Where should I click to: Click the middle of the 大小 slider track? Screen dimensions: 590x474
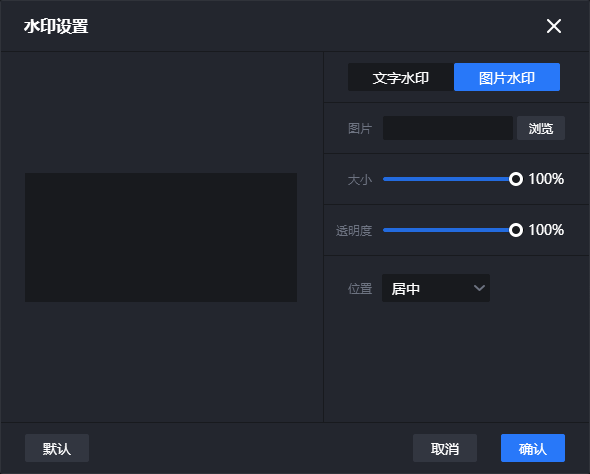(449, 179)
